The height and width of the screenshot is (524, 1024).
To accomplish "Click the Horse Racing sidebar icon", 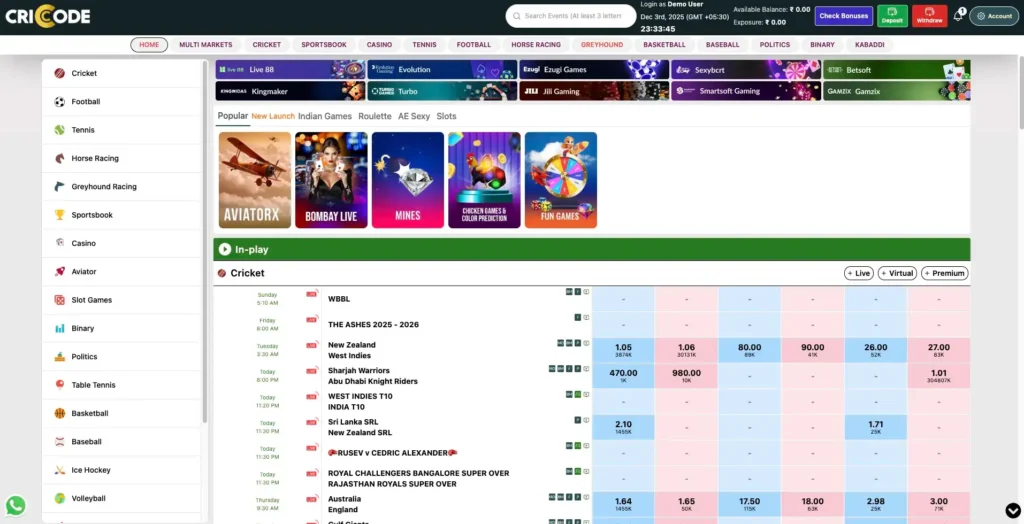I will pyautogui.click(x=60, y=158).
